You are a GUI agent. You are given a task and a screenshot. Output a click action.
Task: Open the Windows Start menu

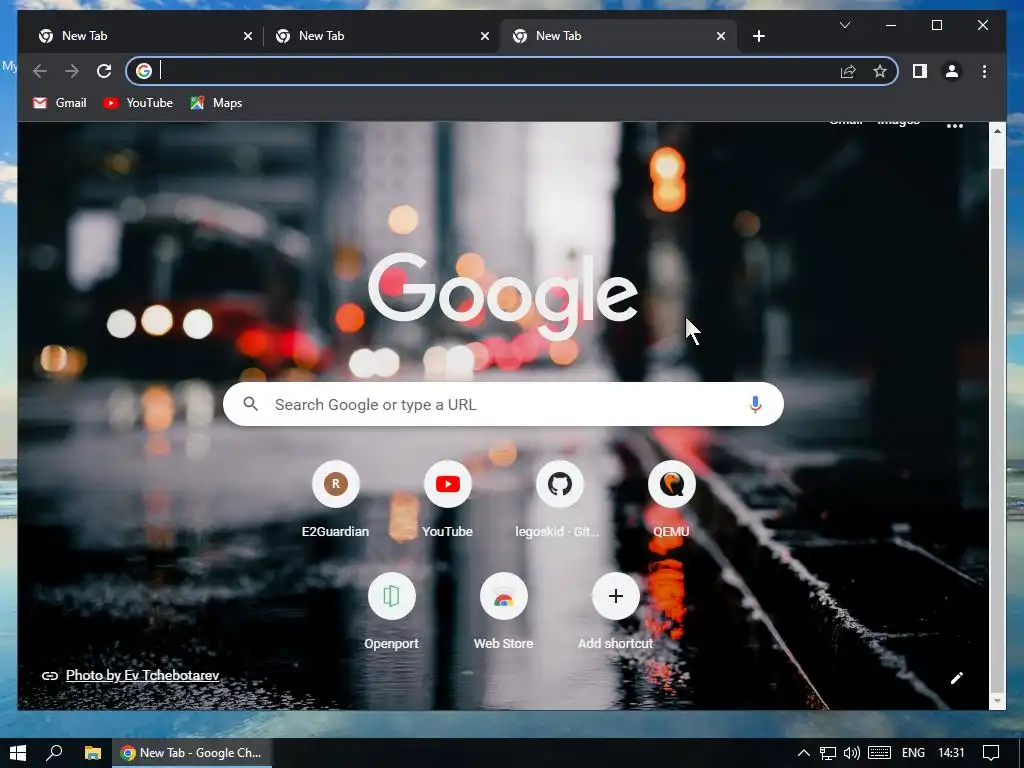tap(18, 753)
